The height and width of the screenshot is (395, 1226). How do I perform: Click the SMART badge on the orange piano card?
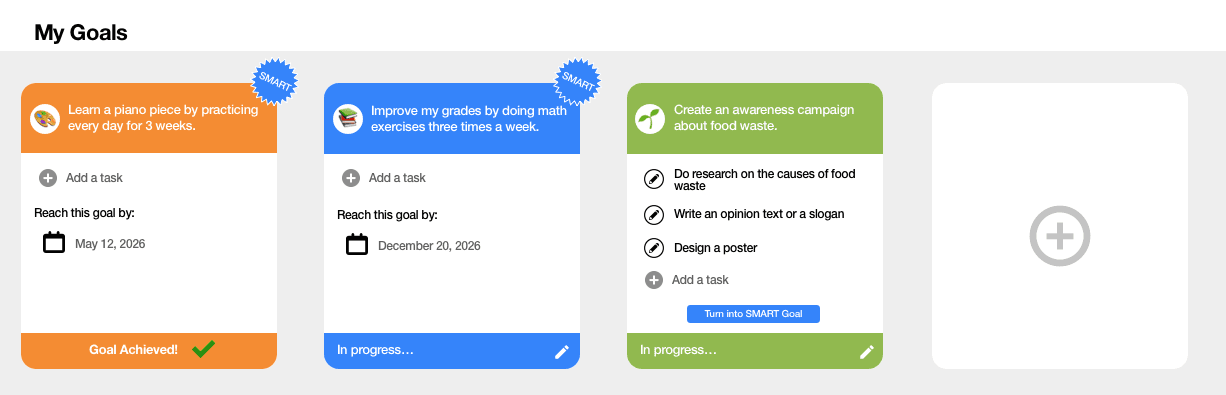pos(275,81)
